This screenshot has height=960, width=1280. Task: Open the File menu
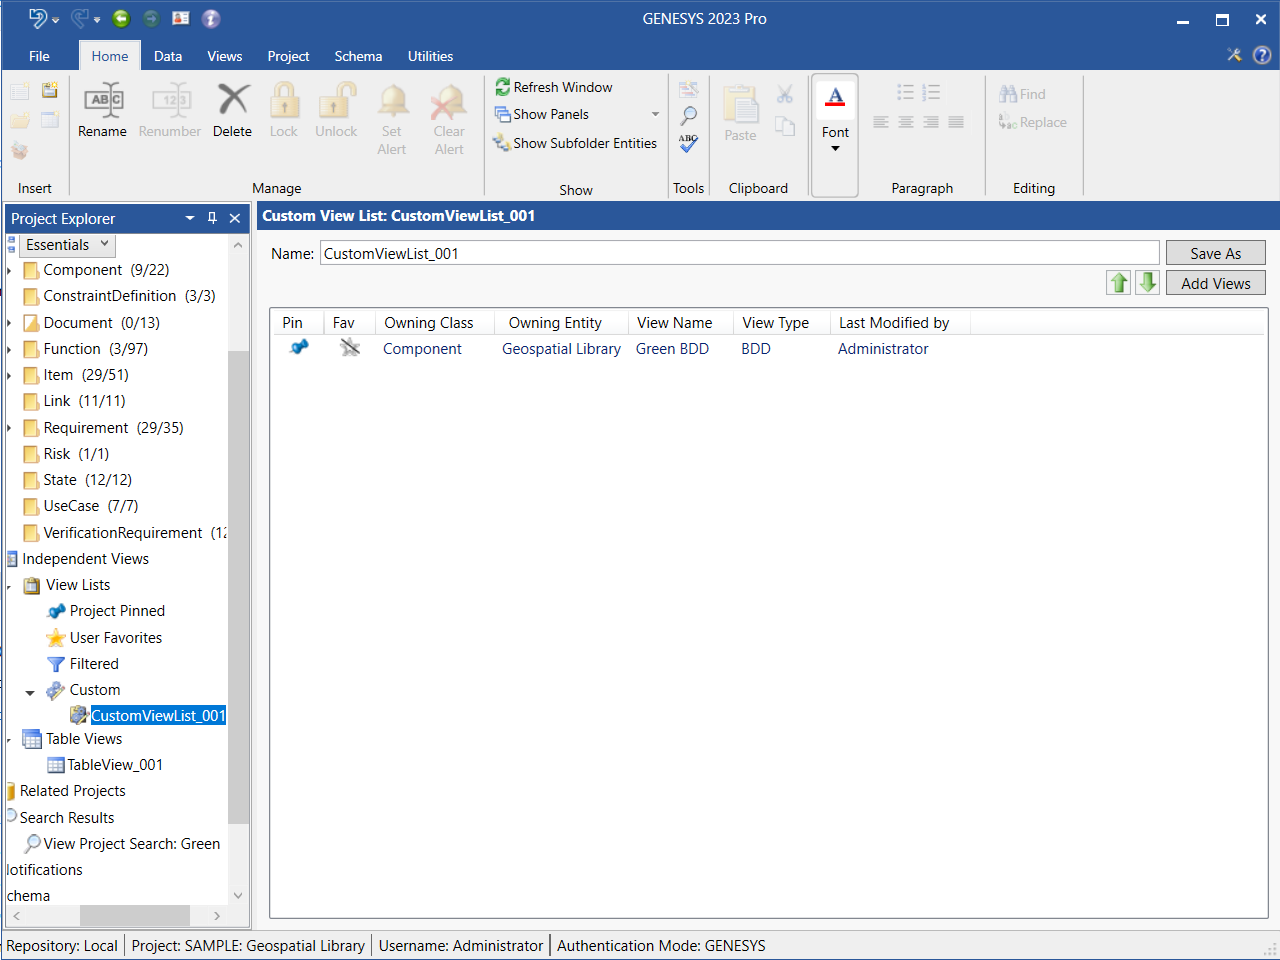click(x=39, y=56)
